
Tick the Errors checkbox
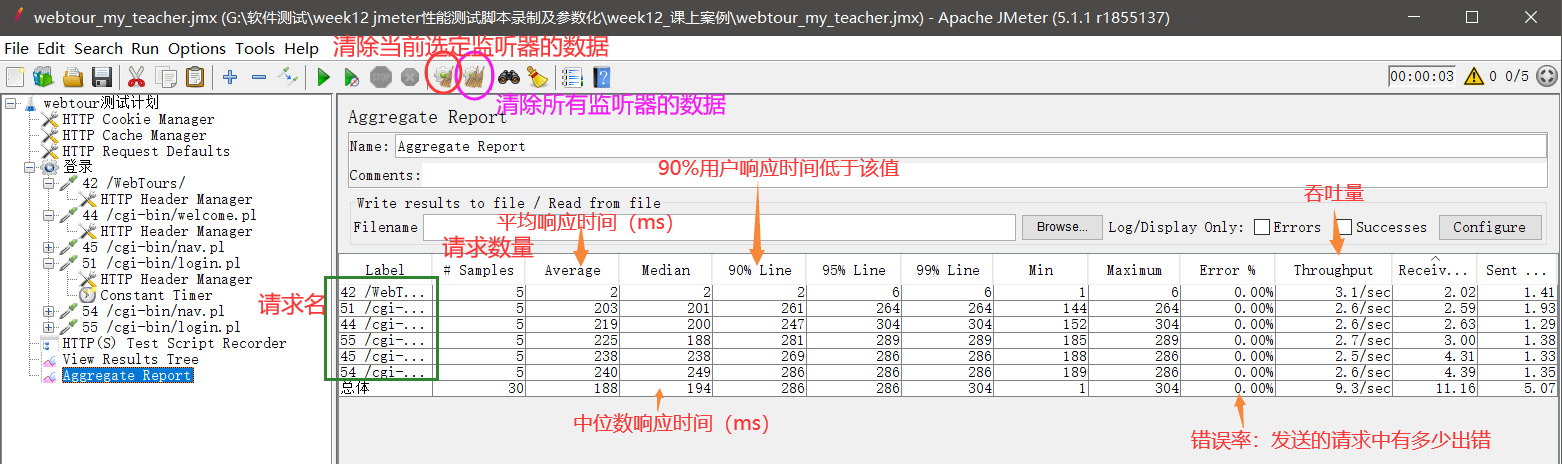[1262, 227]
